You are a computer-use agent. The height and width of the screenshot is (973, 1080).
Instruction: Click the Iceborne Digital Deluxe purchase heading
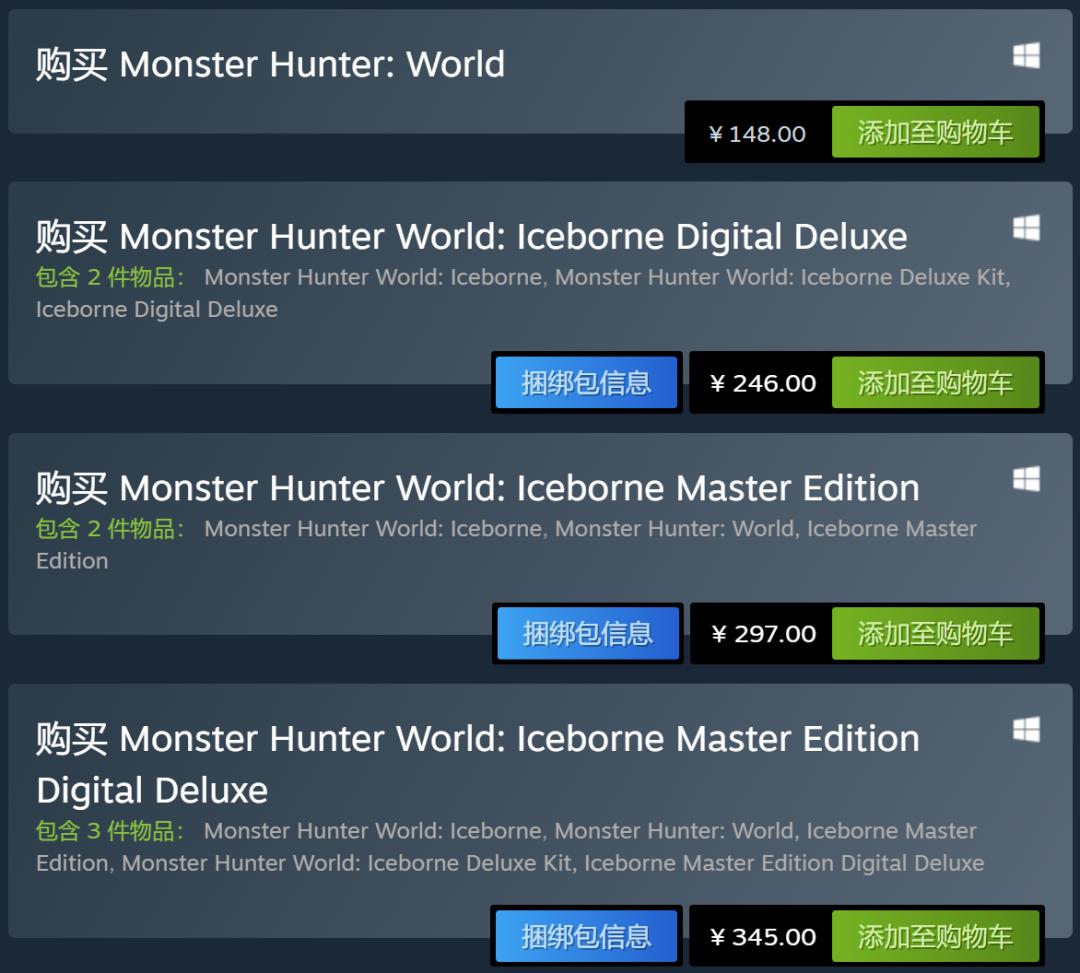(471, 237)
